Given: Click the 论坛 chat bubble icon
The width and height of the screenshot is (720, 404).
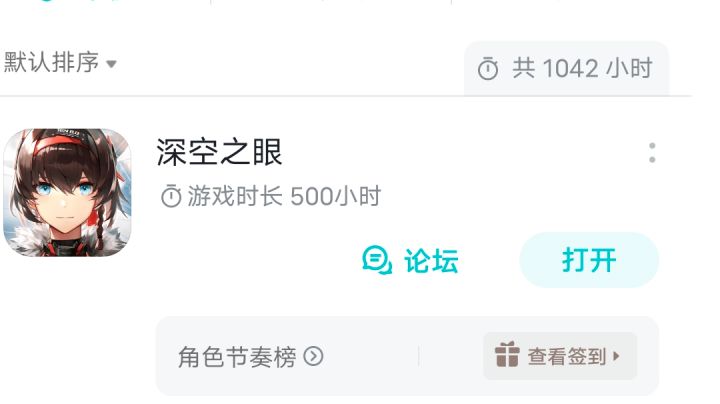Looking at the screenshot, I should tap(377, 260).
